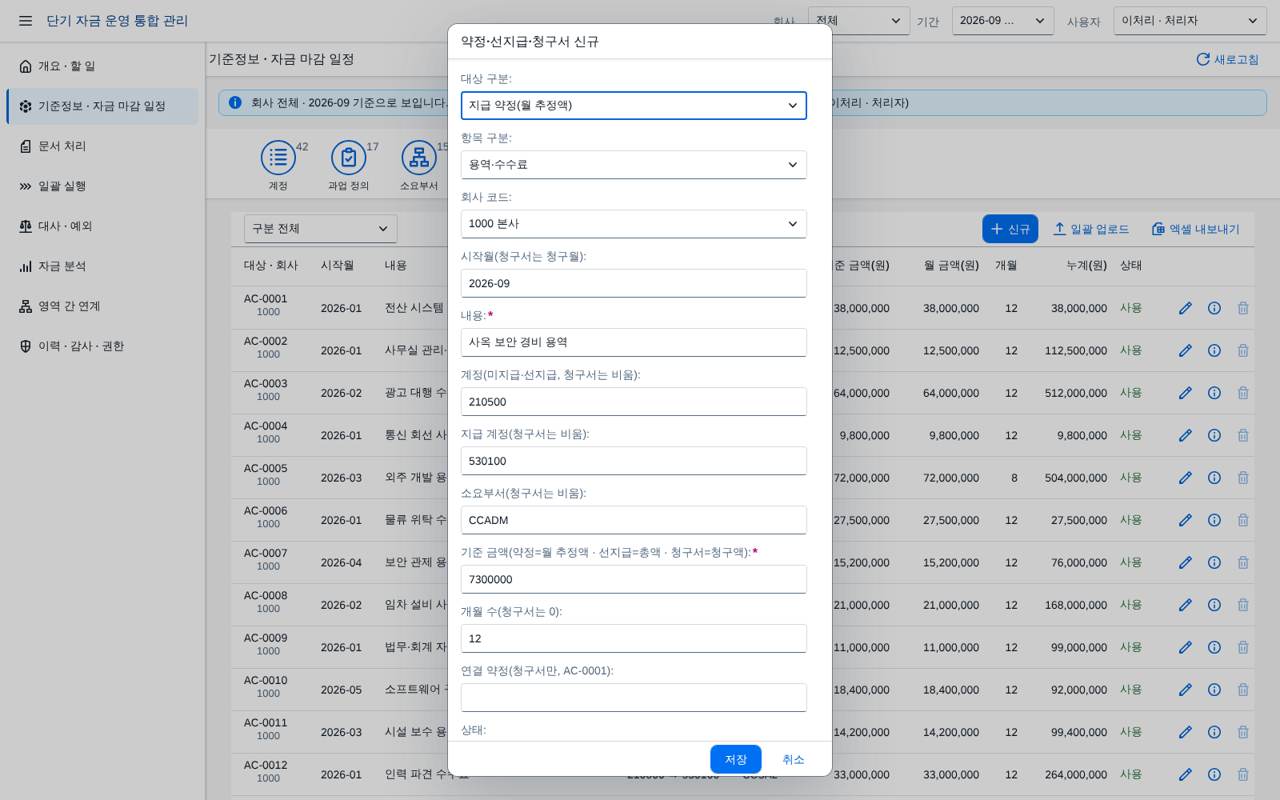Screen dimensions: 1280x800
Task: Click the 시작월 field showing 2026-09
Action: tap(634, 283)
